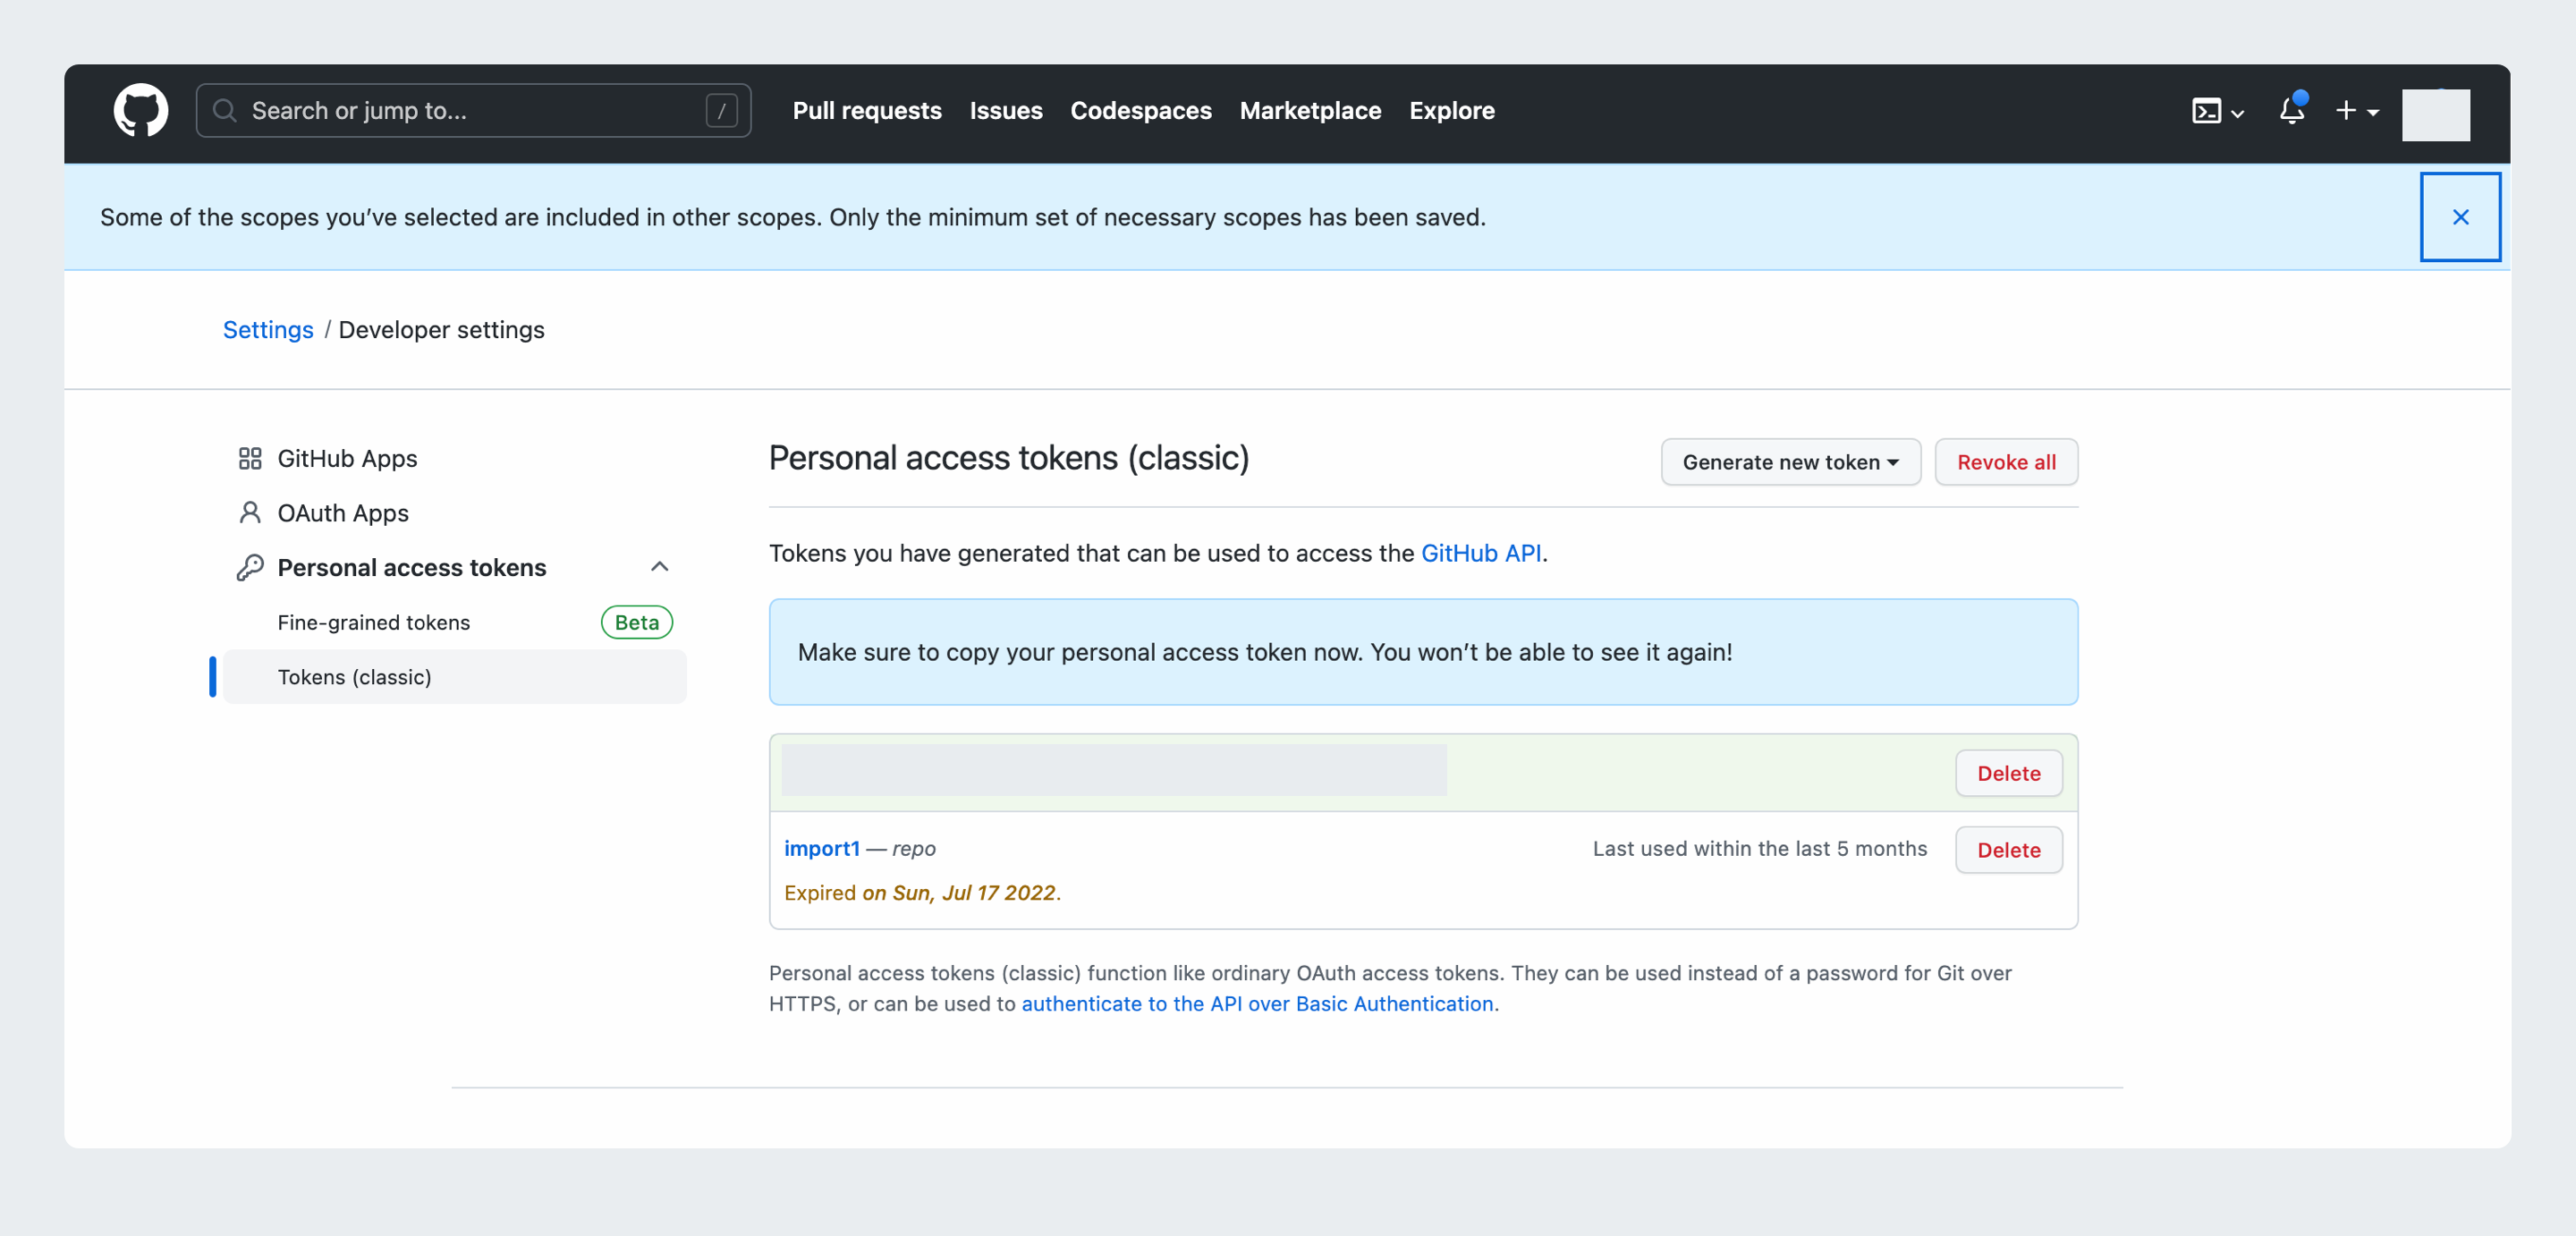Screen dimensions: 2576x1236
Task: Open the import1 token details
Action: pyautogui.click(x=821, y=848)
